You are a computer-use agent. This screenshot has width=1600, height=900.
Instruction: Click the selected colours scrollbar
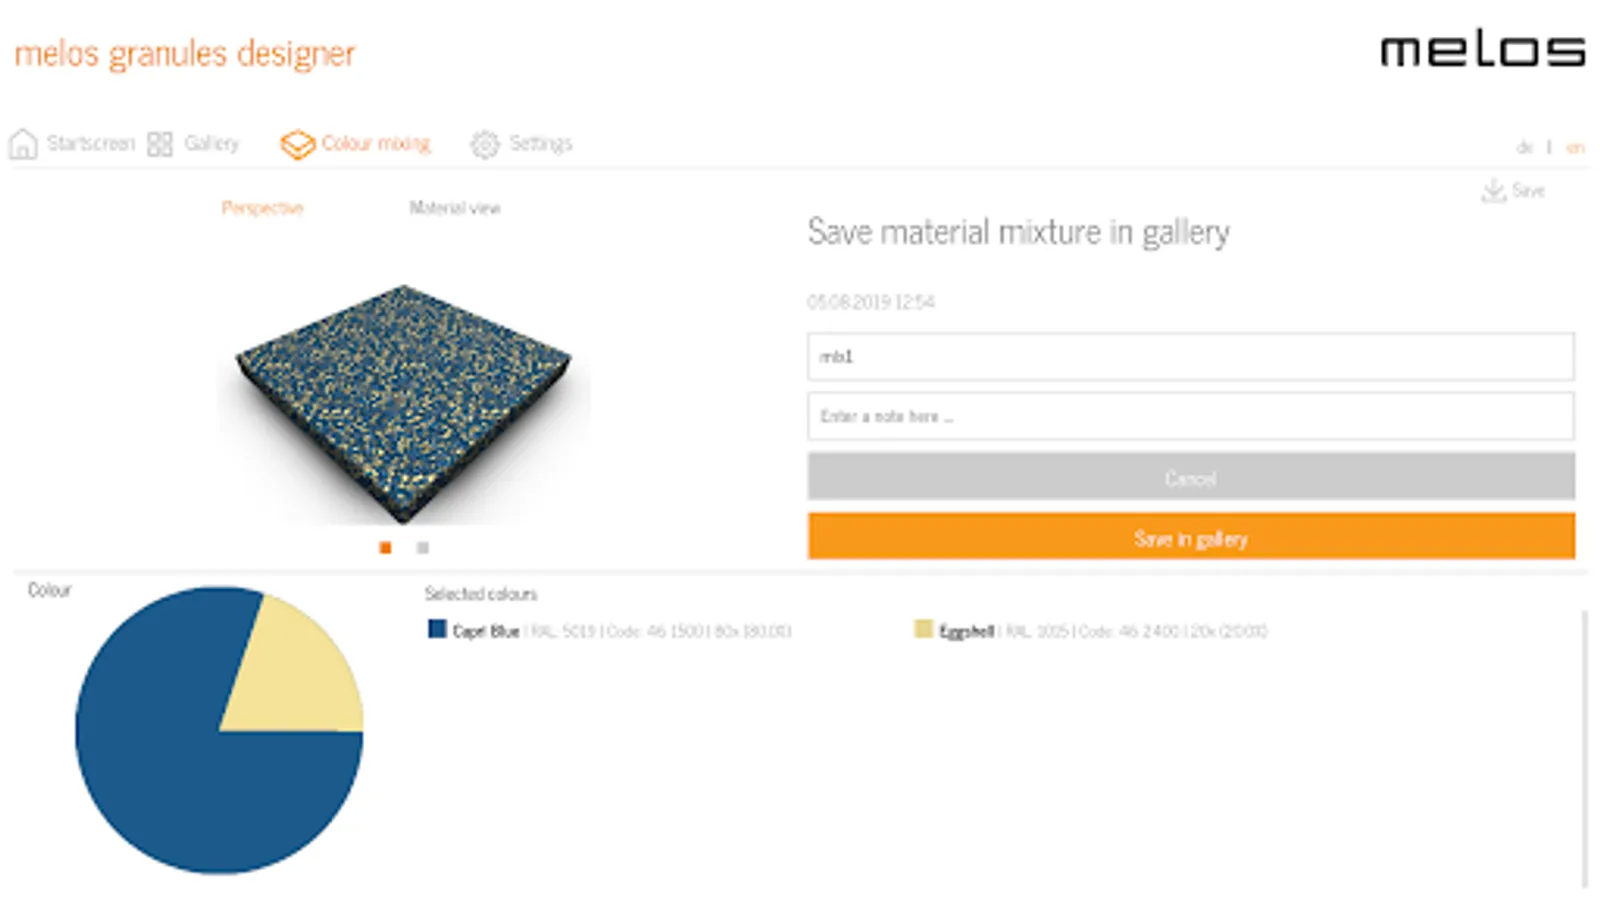click(1585, 748)
